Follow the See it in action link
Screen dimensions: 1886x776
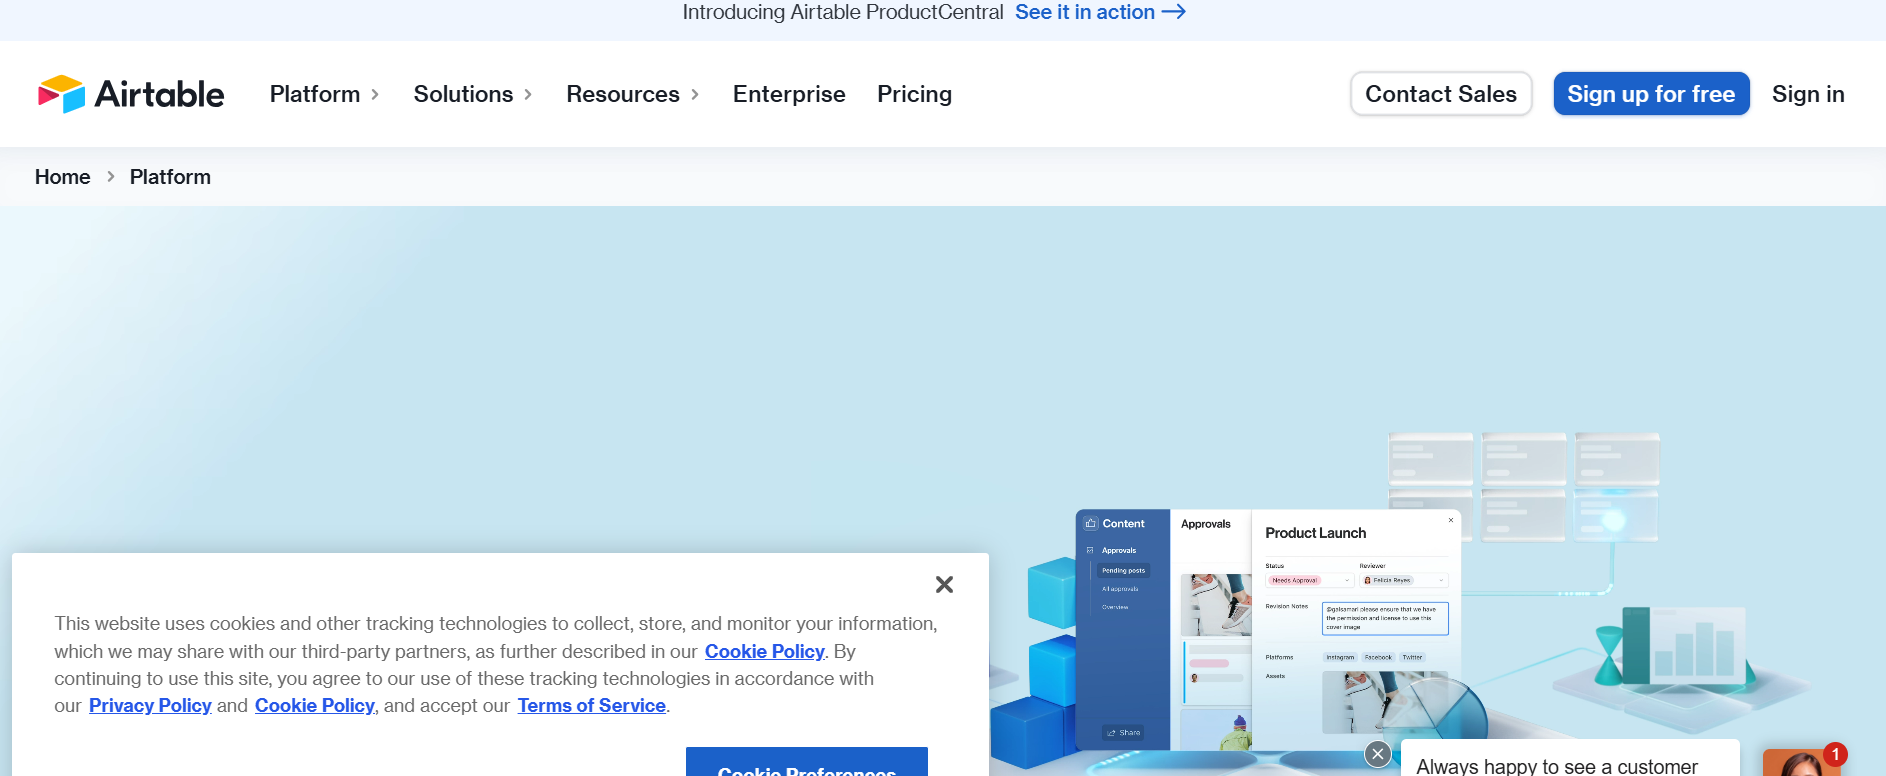[x=1100, y=12]
